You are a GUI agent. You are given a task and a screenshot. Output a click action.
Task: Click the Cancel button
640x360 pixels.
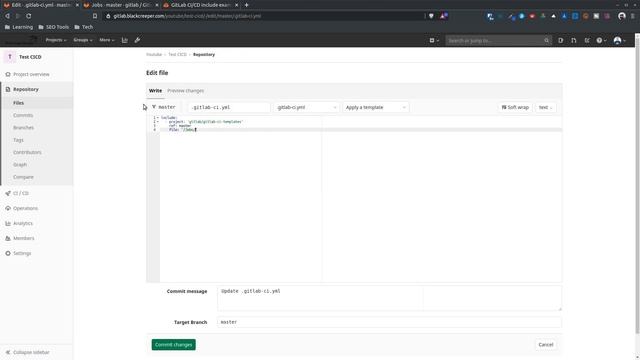546,344
